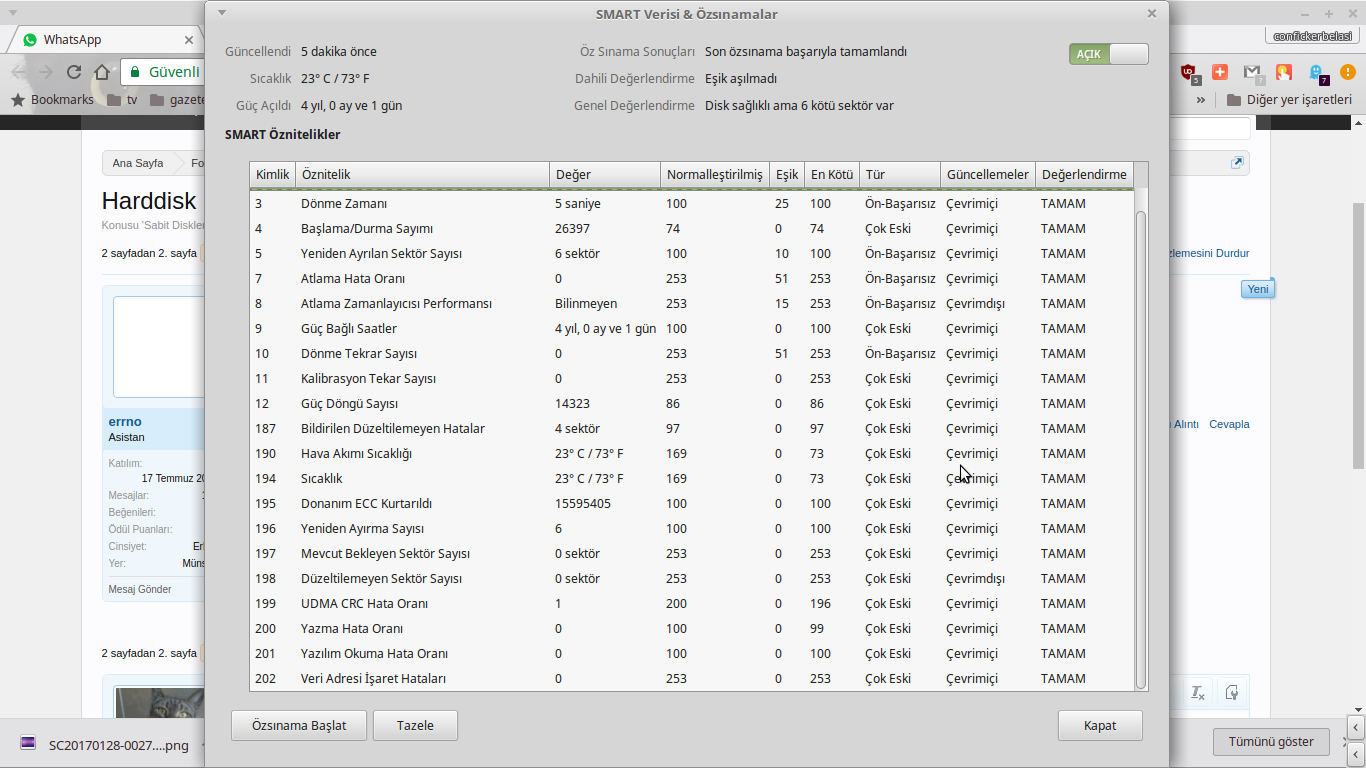Switch to the WhatsApp browser tab
The width and height of the screenshot is (1366, 768).
coord(100,40)
